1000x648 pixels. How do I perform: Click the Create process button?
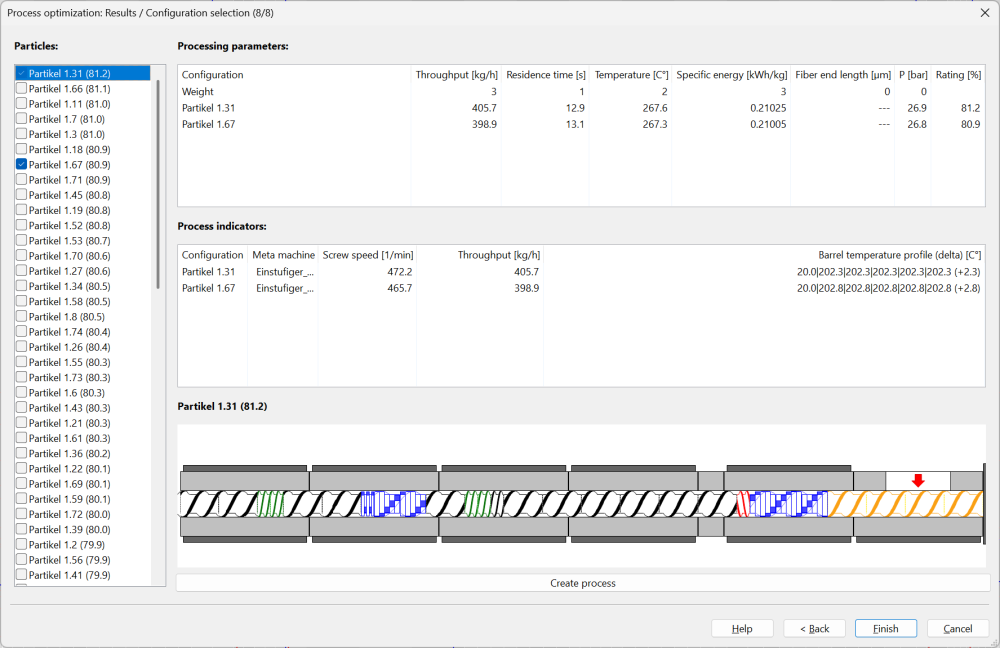pyautogui.click(x=583, y=583)
